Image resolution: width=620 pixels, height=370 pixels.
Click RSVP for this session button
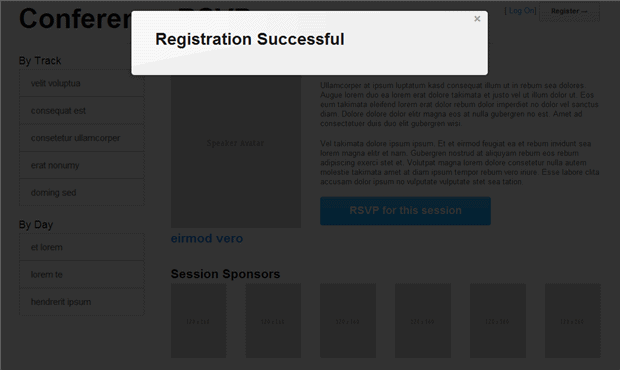(405, 211)
